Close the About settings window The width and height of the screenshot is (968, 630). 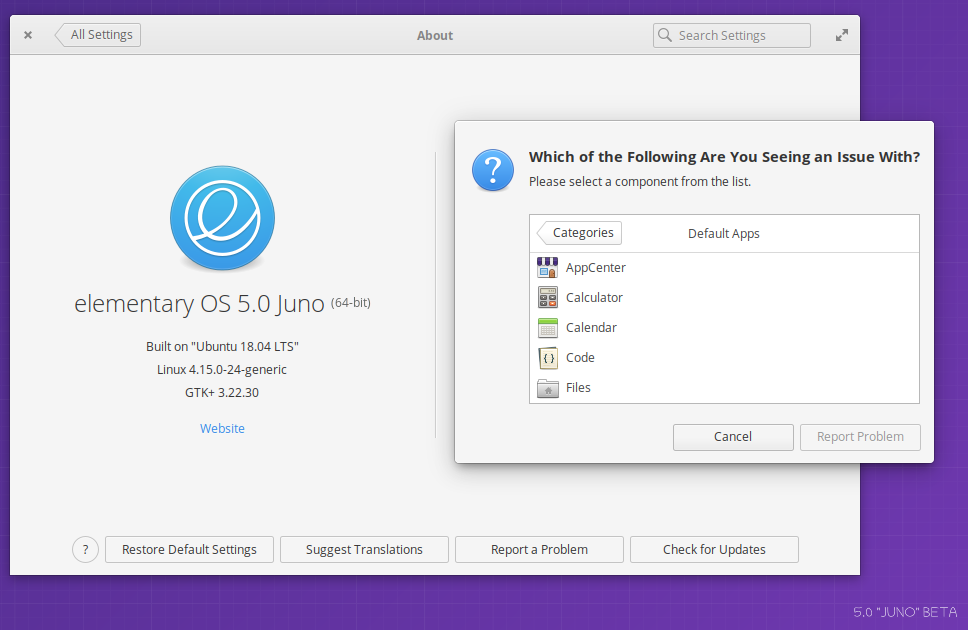28,35
